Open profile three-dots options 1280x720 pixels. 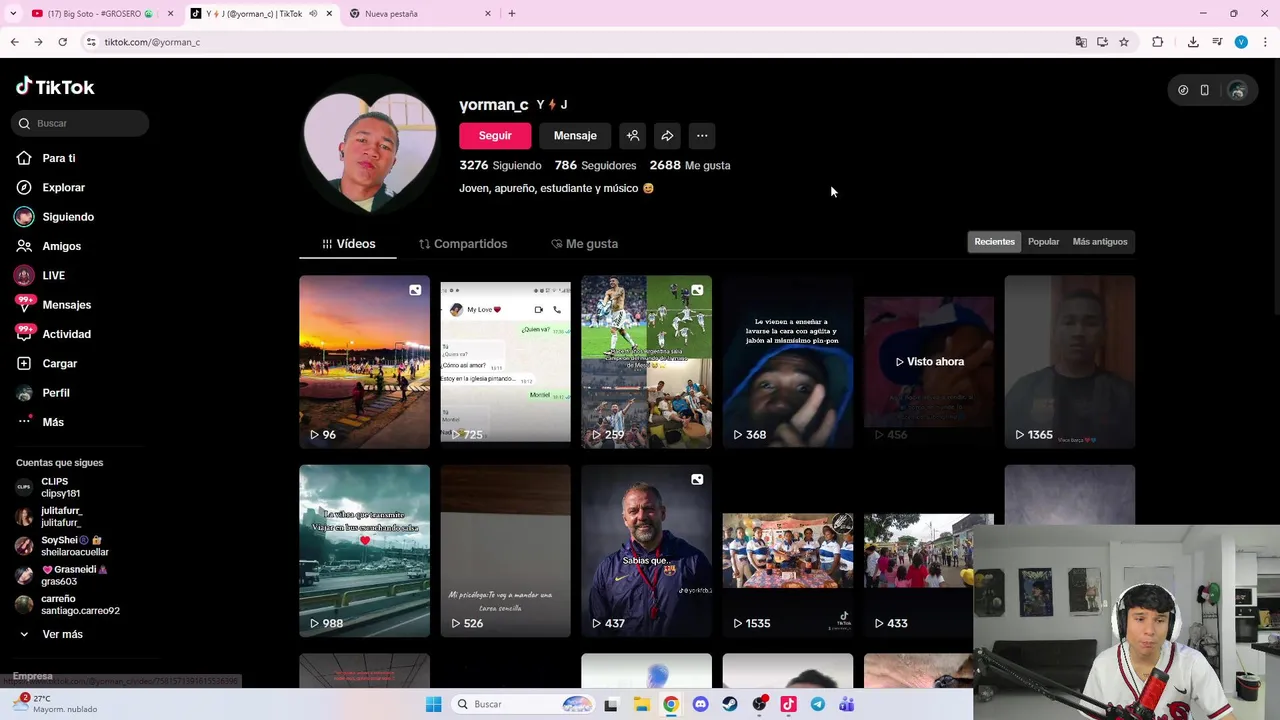coord(702,136)
